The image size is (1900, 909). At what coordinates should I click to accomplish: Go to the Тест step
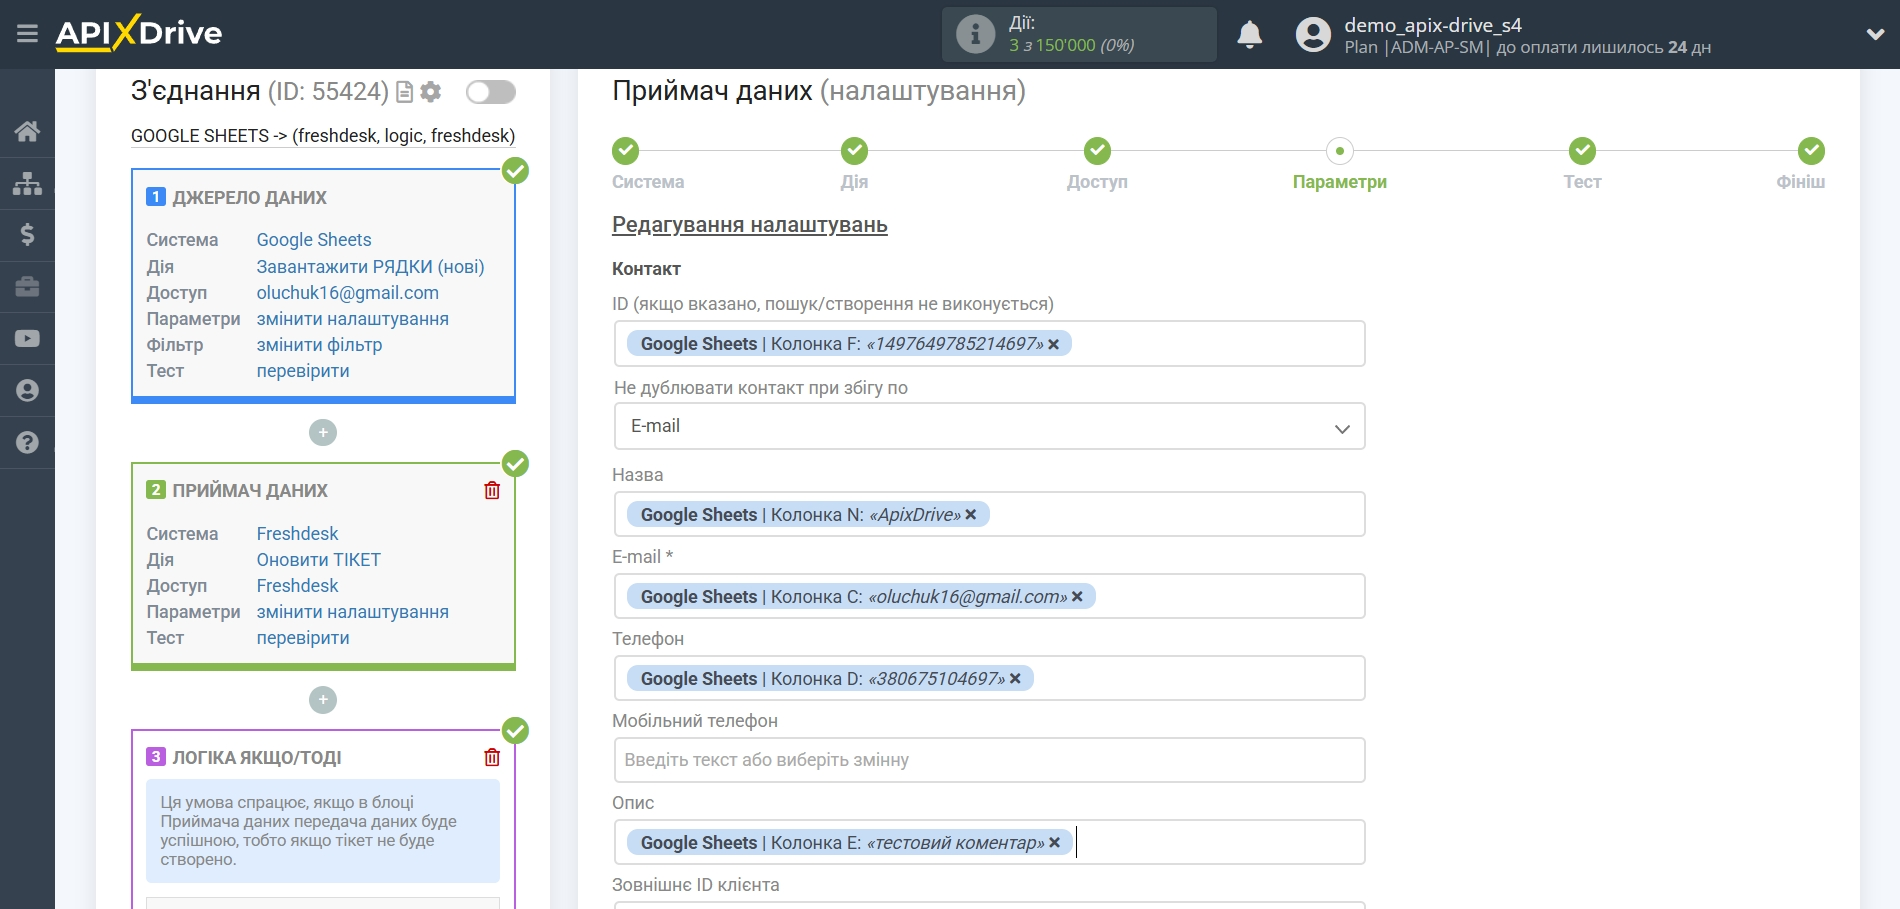(x=1582, y=151)
